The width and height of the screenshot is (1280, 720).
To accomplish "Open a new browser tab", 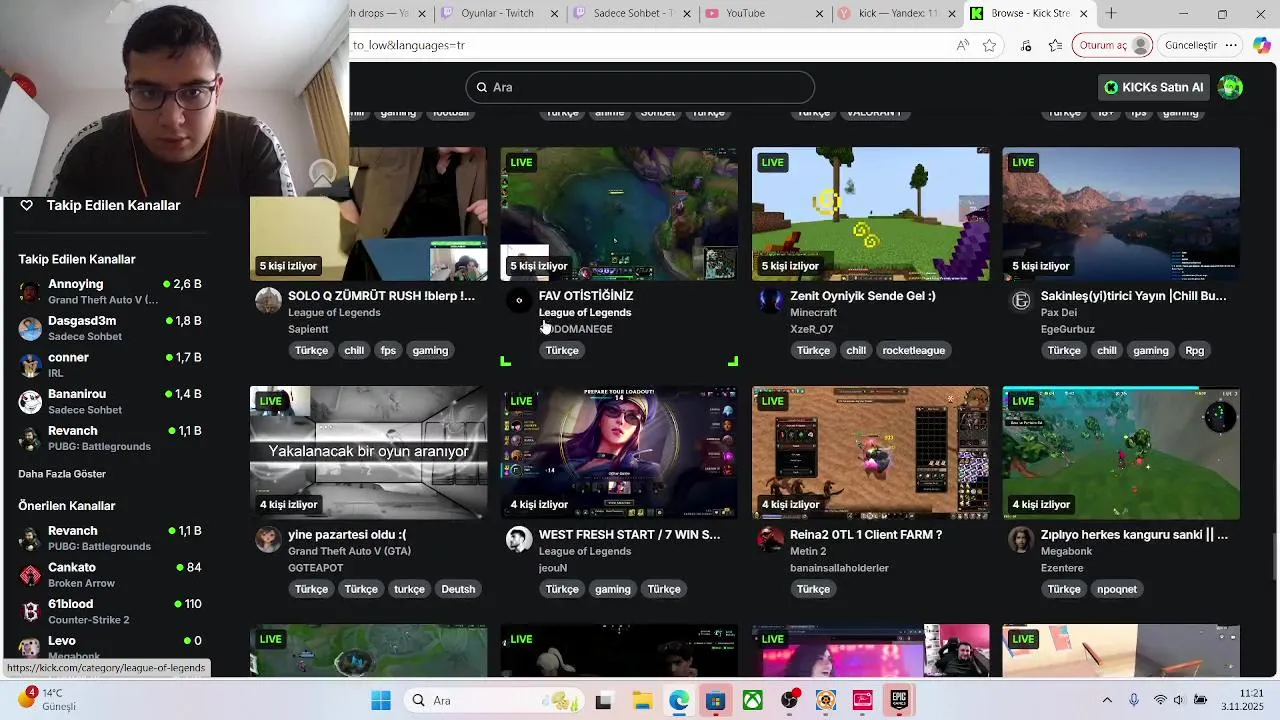I will coord(1111,14).
